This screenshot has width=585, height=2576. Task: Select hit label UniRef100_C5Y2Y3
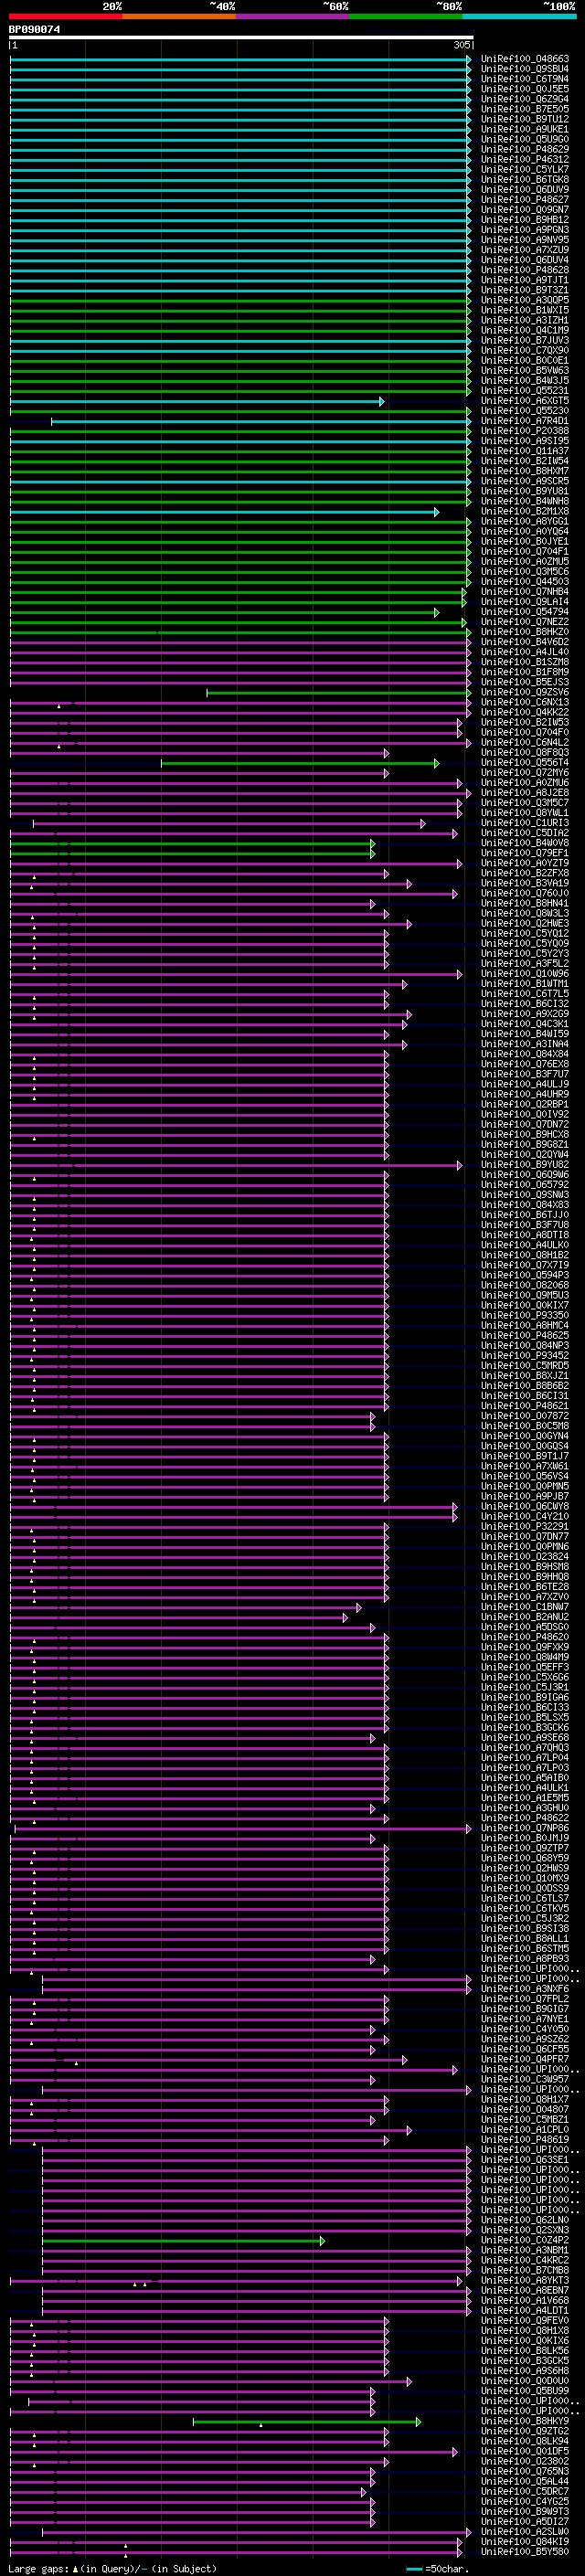point(525,954)
